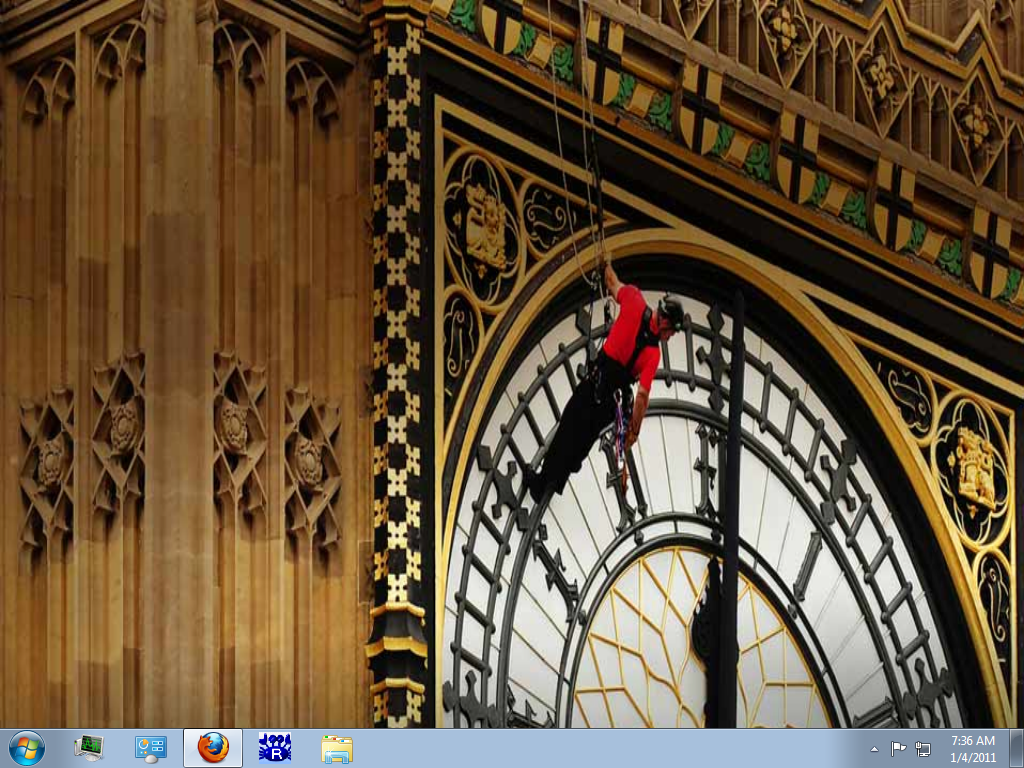Open the blue R application taskbar icon

(x=275, y=748)
